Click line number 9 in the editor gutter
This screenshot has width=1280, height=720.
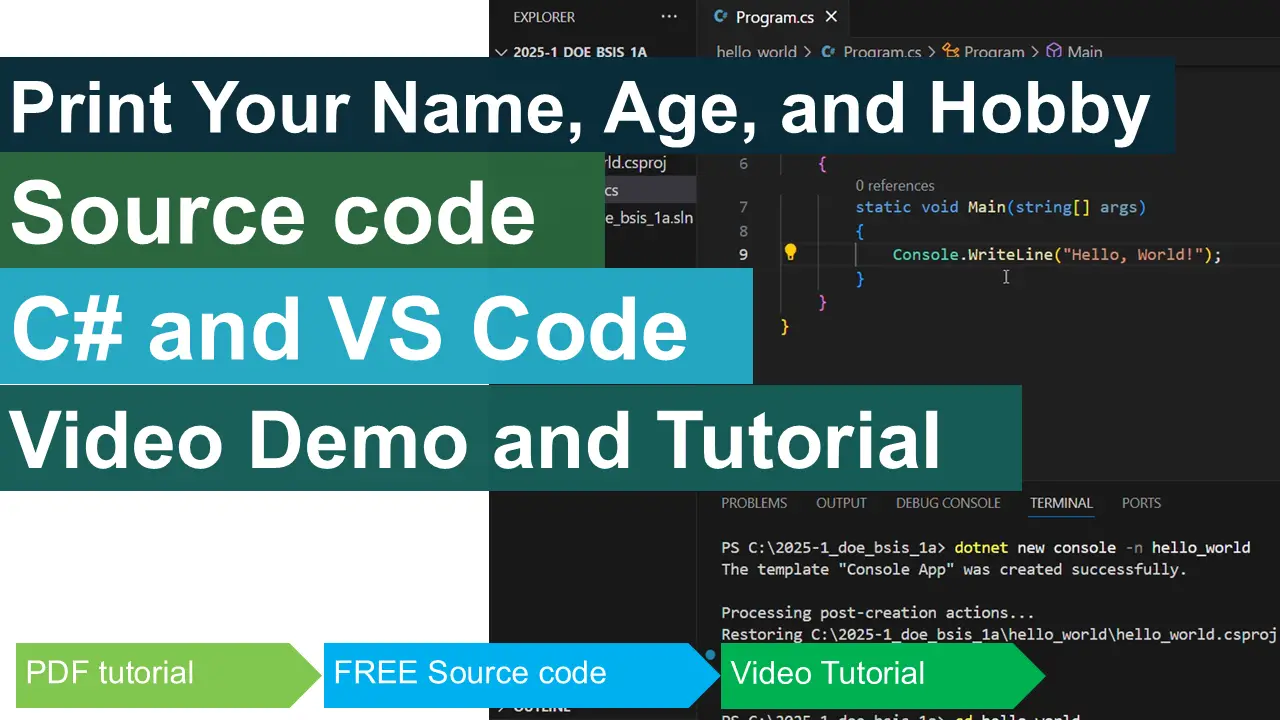coord(743,254)
